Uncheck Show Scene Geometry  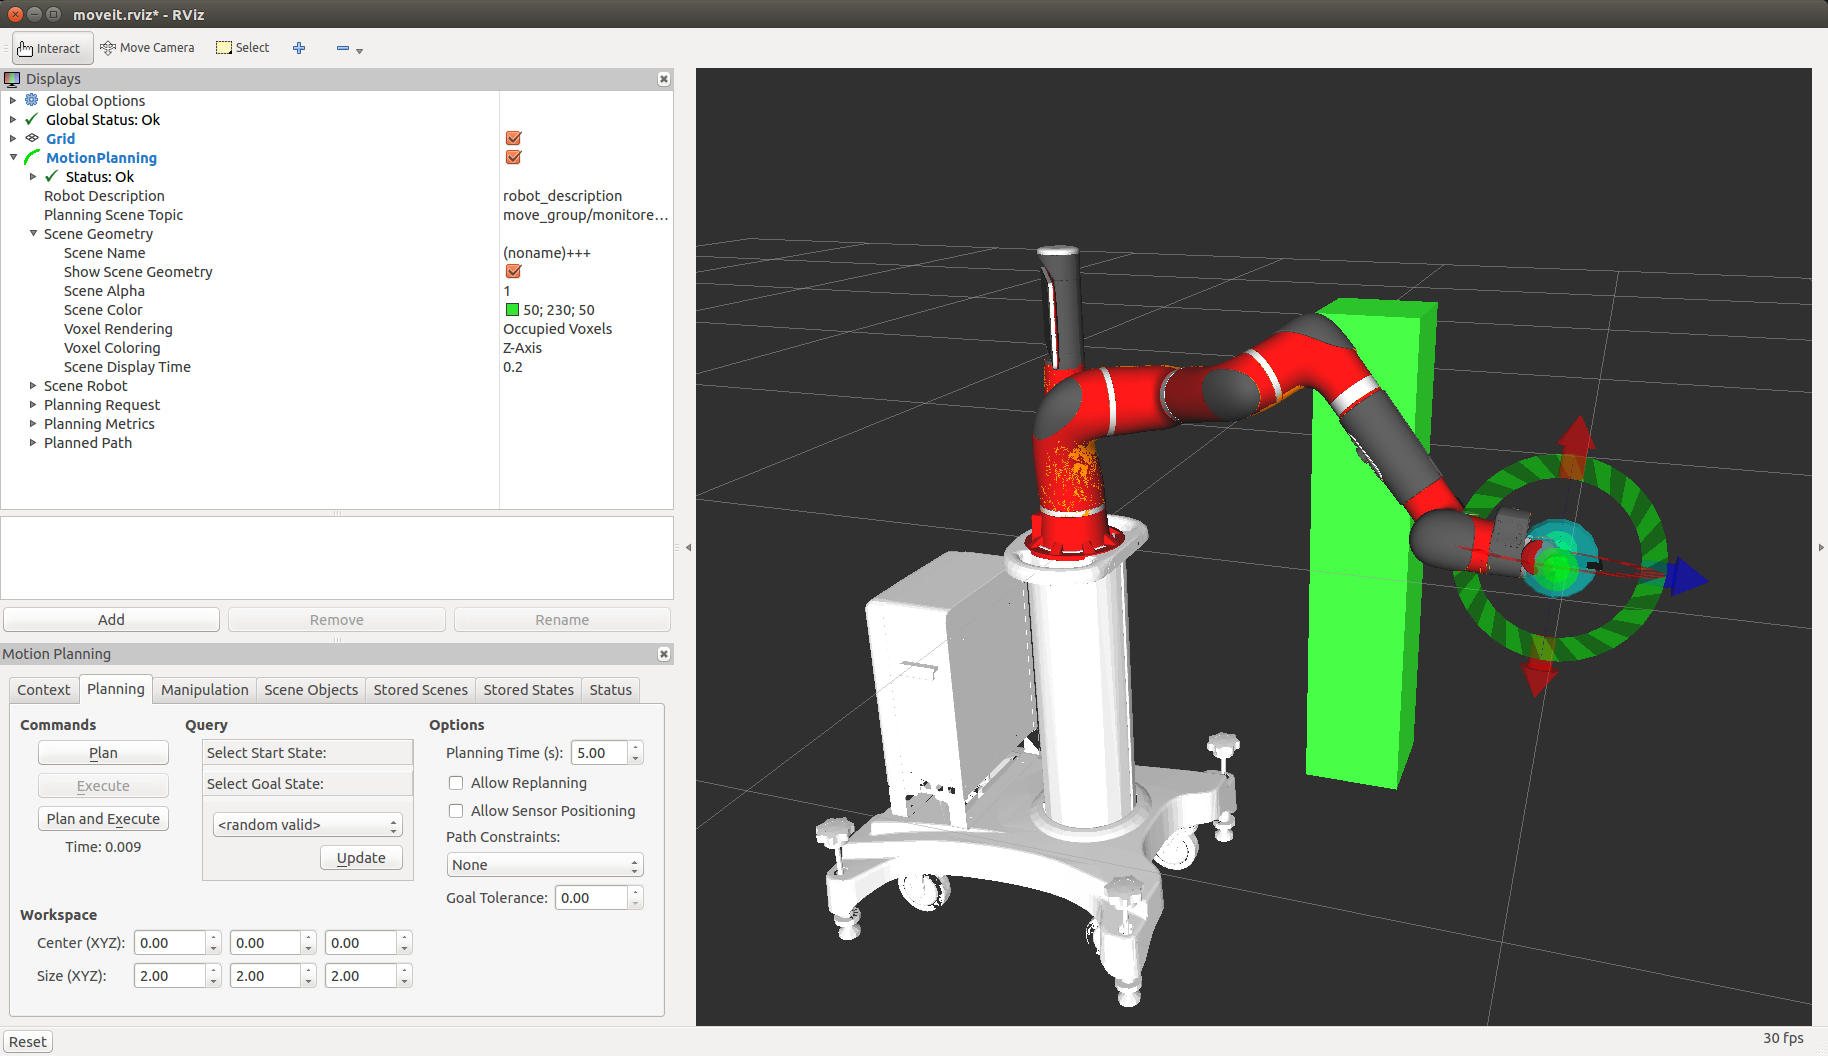point(513,271)
